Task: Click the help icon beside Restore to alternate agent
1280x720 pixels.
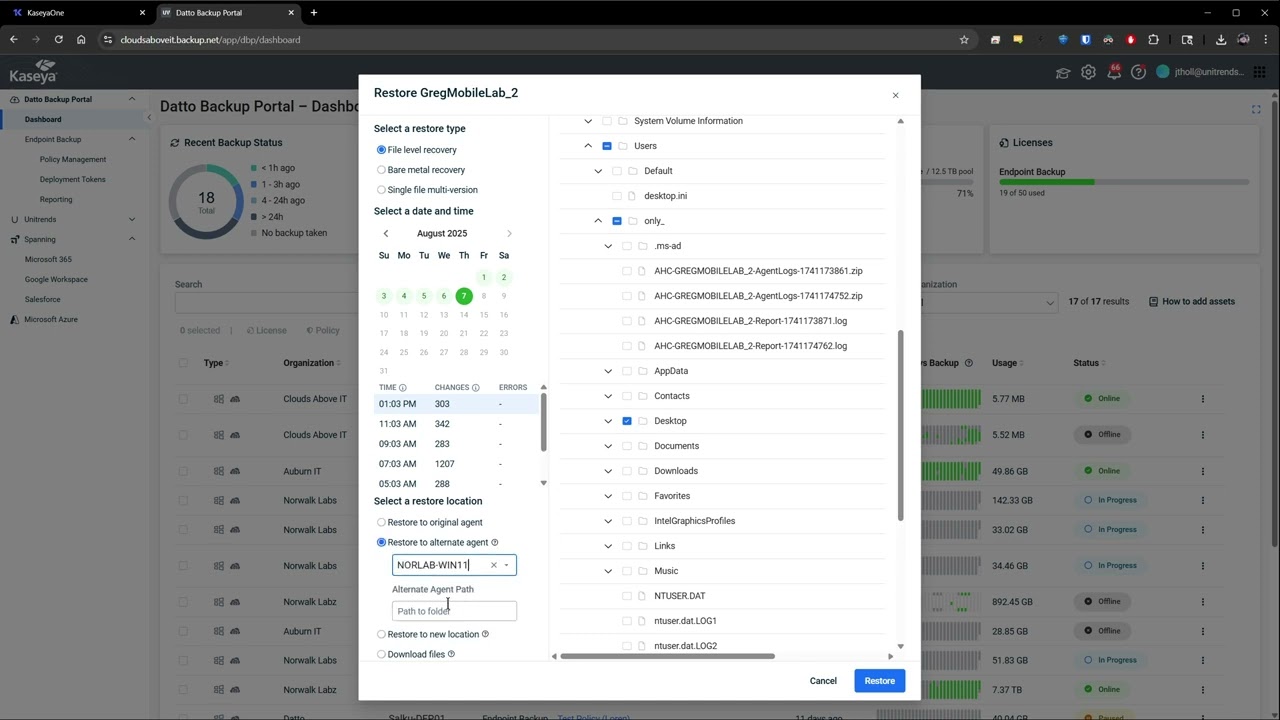Action: tap(494, 542)
